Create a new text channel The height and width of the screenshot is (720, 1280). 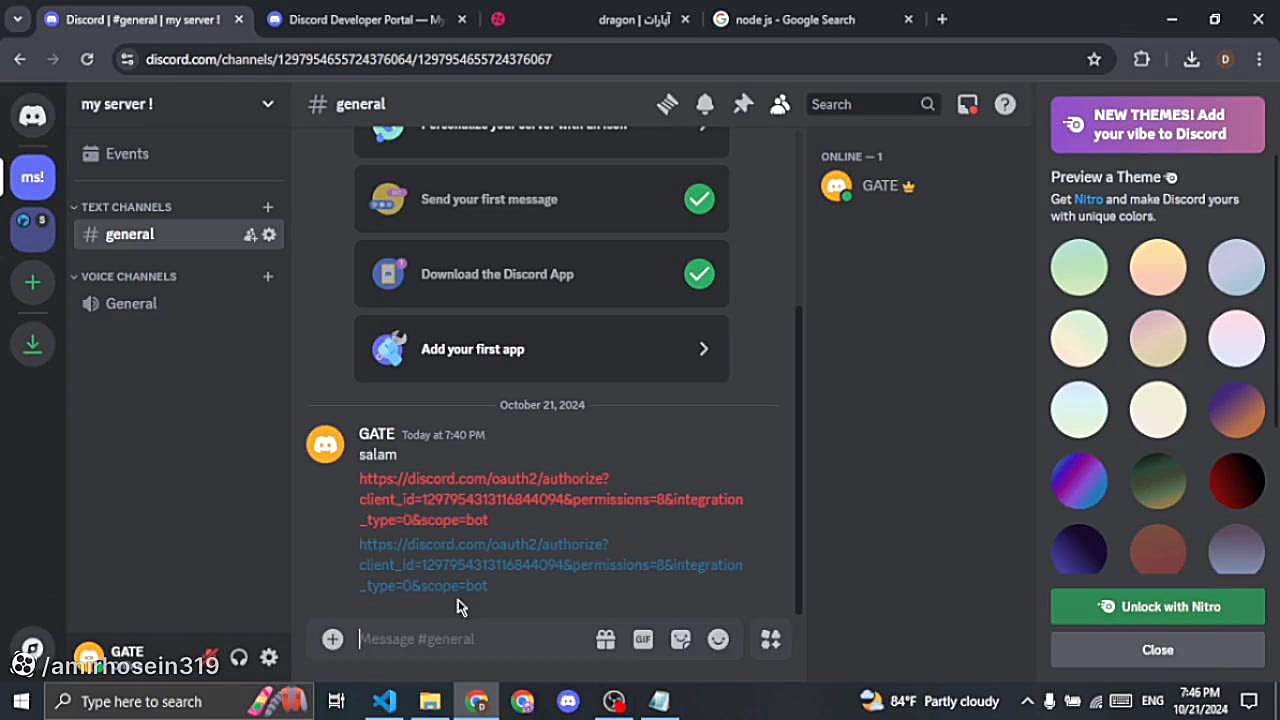click(268, 207)
